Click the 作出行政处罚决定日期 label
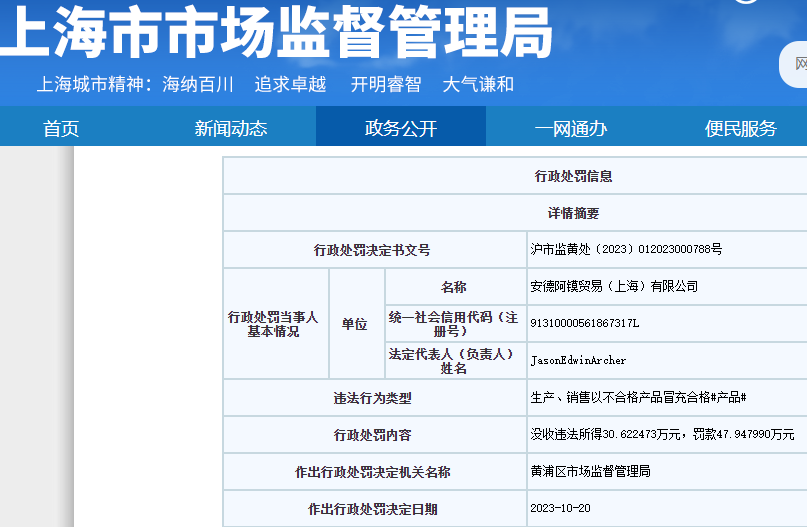This screenshot has width=807, height=527. click(372, 510)
